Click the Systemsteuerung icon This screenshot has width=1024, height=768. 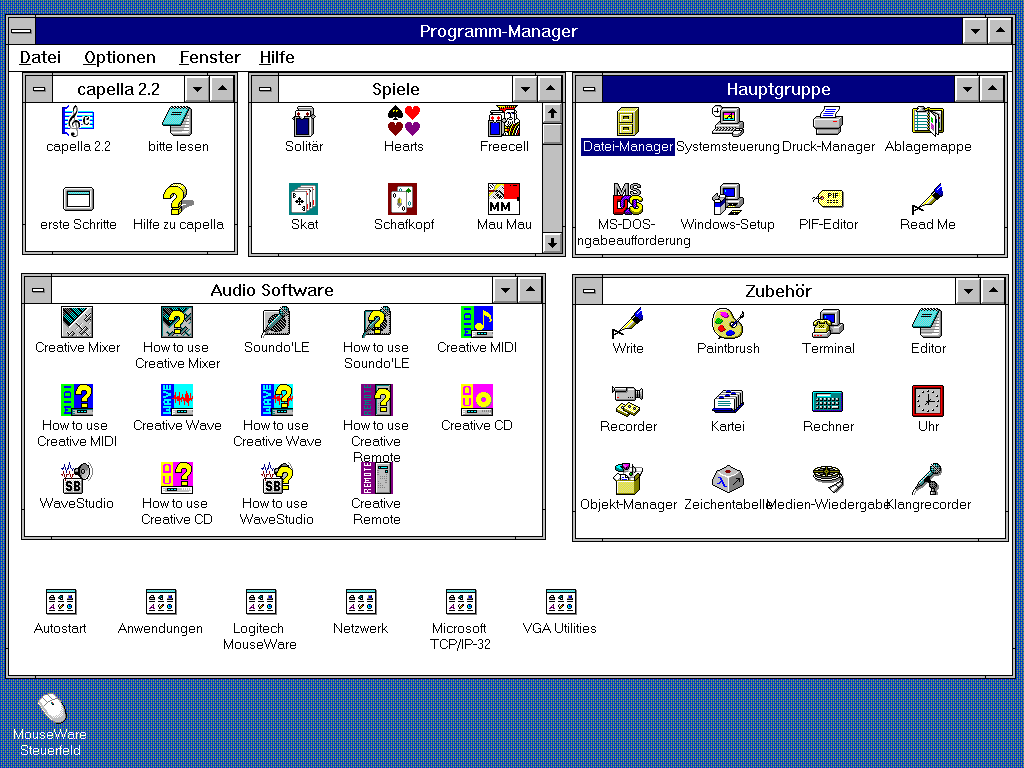(x=727, y=122)
